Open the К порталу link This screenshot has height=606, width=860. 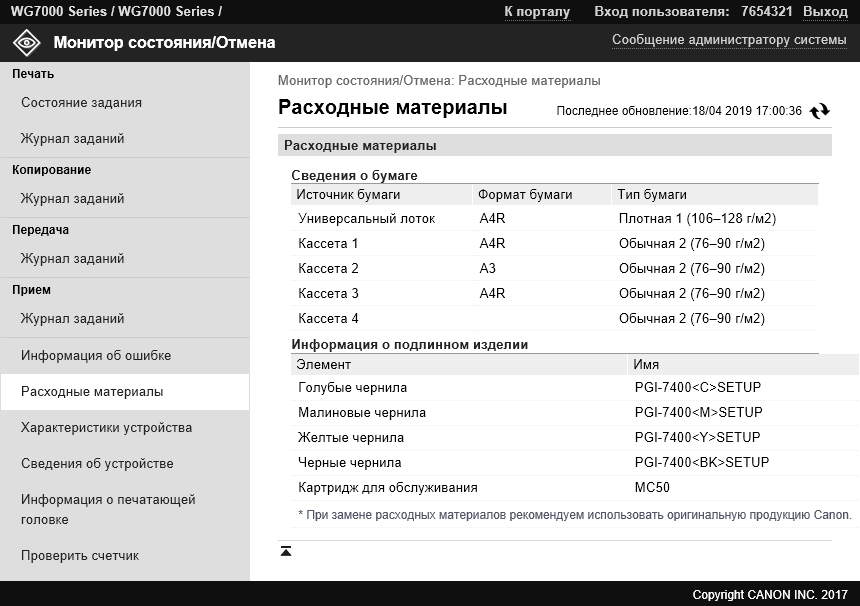pyautogui.click(x=537, y=12)
